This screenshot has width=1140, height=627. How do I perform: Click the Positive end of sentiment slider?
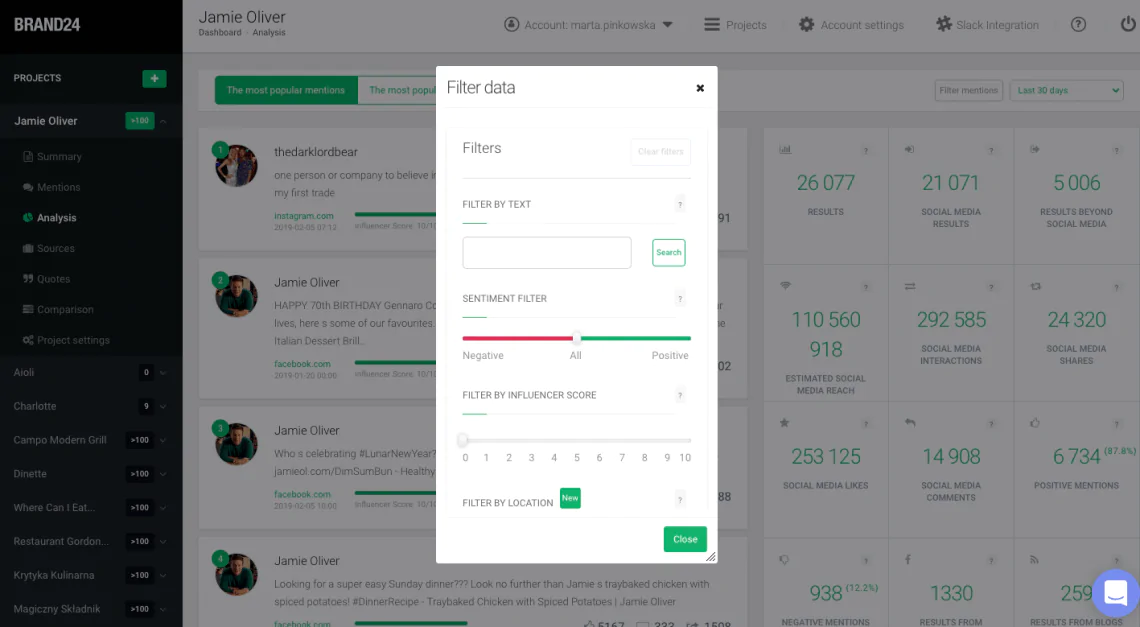(670, 356)
